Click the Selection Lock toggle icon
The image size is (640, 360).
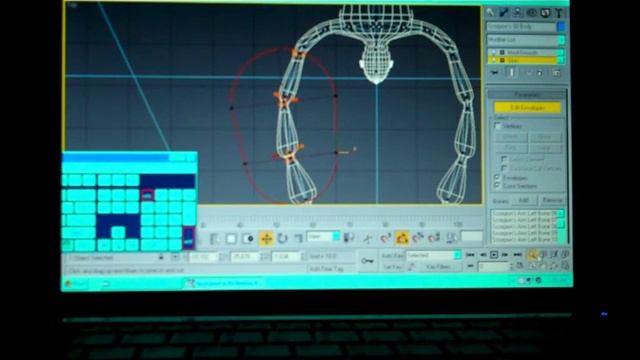click(161, 258)
